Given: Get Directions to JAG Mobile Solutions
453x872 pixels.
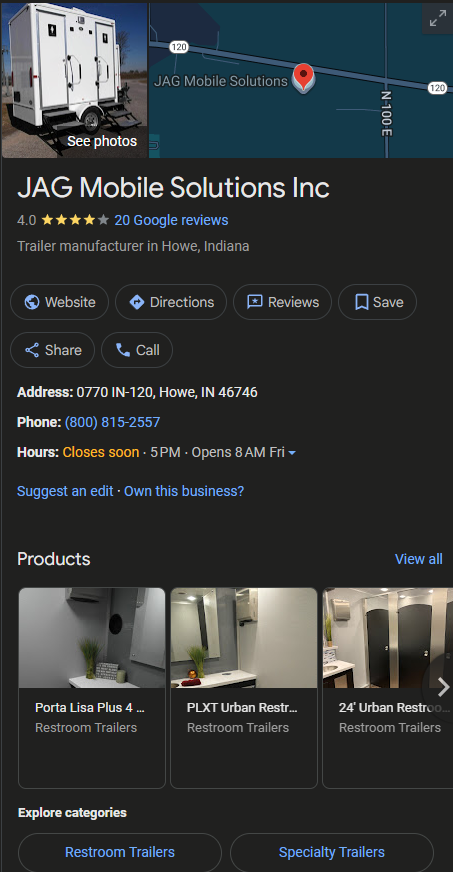Looking at the screenshot, I should 171,302.
